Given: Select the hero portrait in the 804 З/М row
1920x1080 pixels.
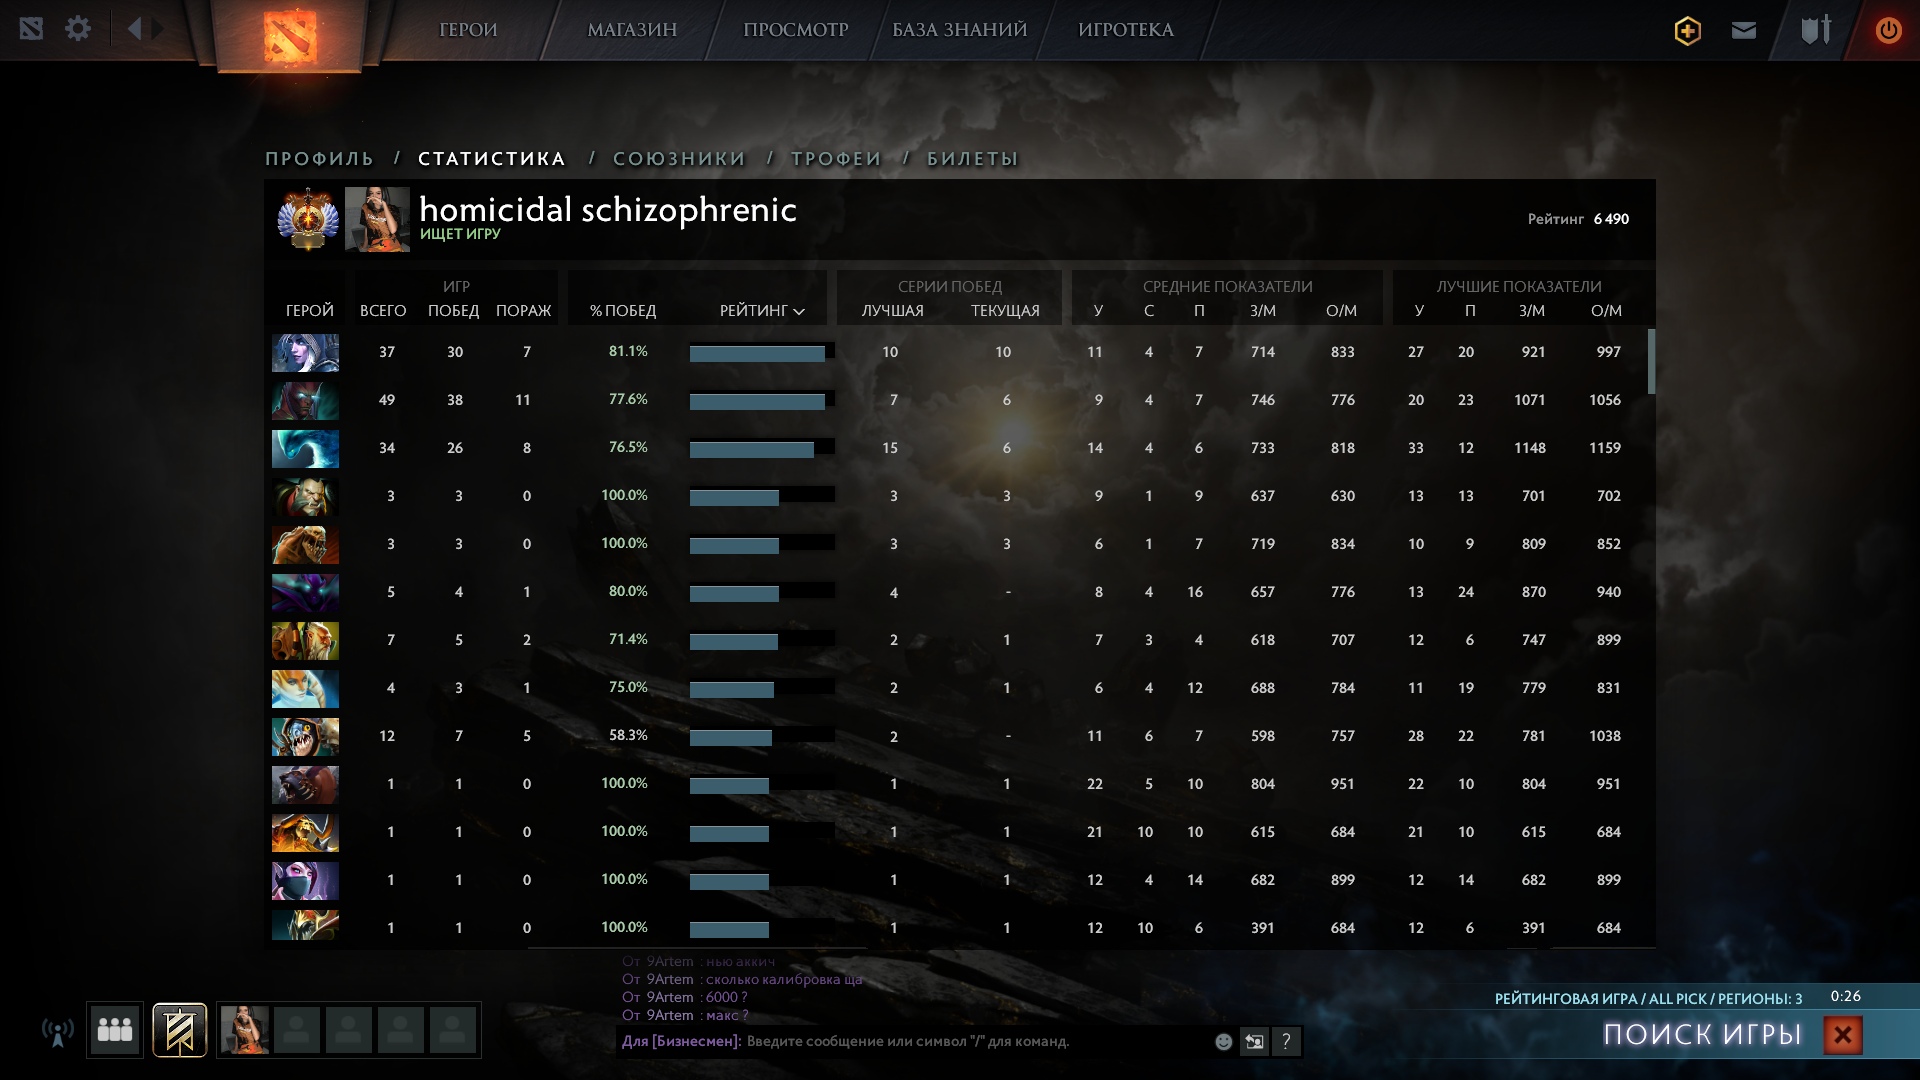Looking at the screenshot, I should (x=305, y=785).
